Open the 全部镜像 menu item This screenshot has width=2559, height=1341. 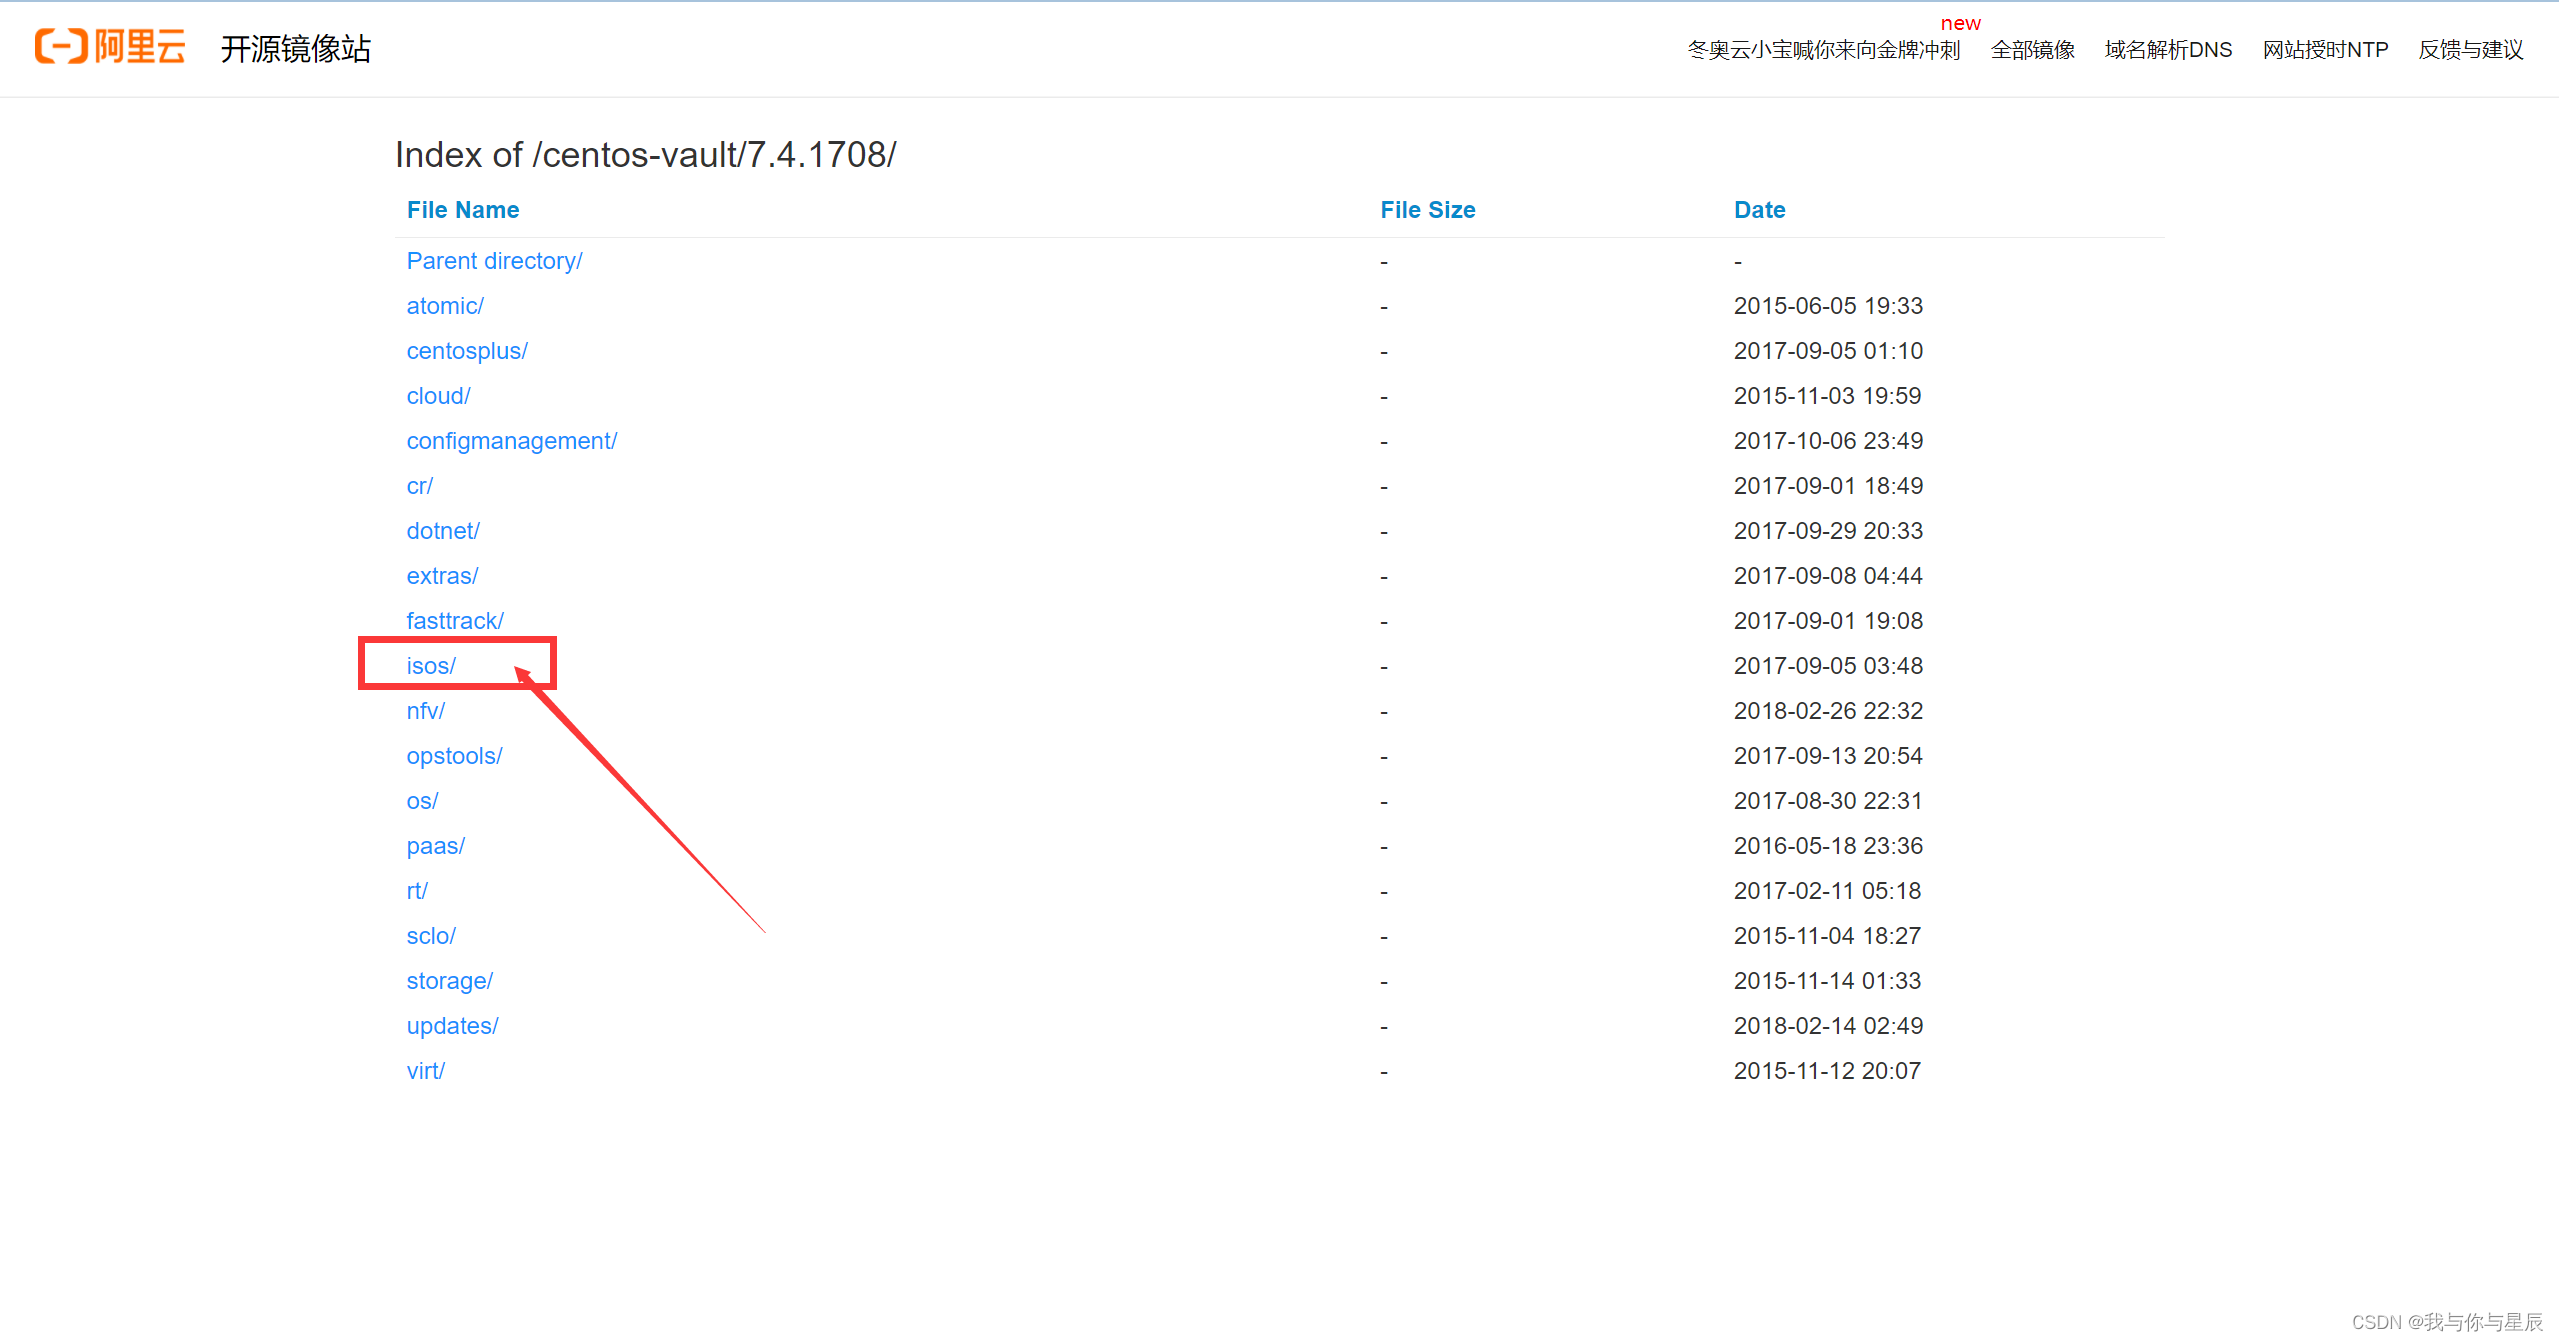click(x=2032, y=49)
